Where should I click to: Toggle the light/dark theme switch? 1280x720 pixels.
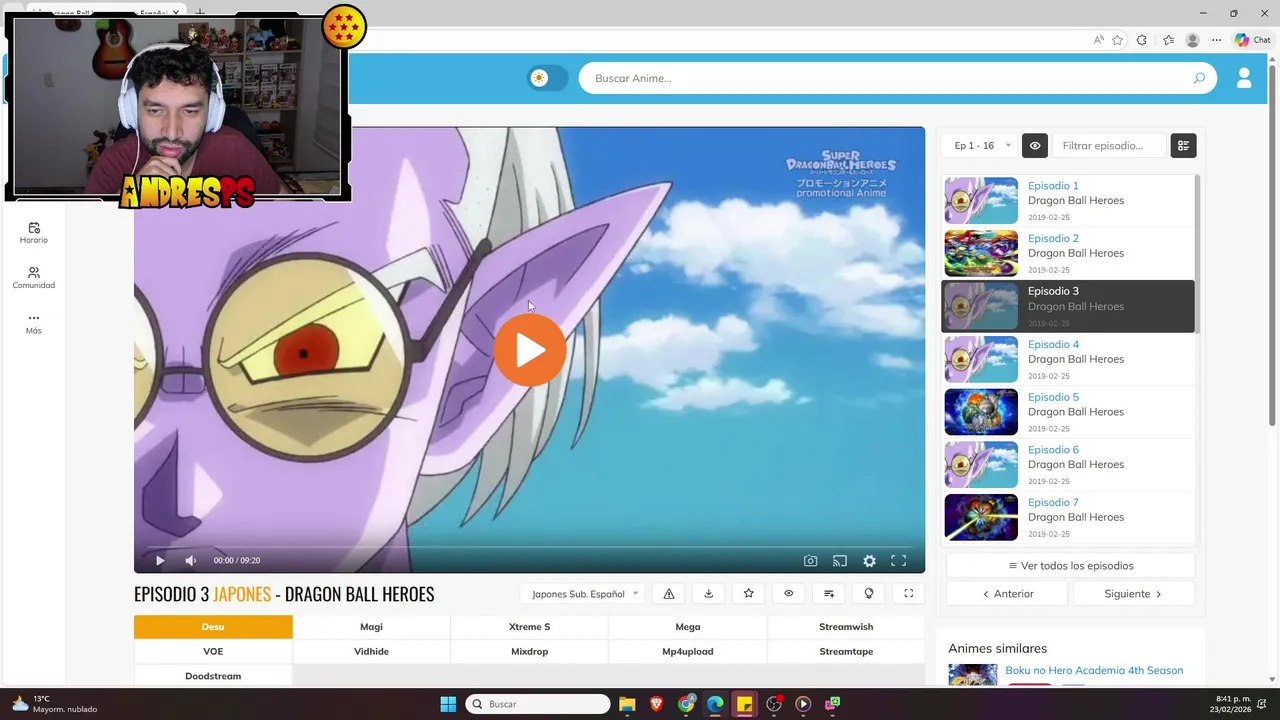point(547,78)
